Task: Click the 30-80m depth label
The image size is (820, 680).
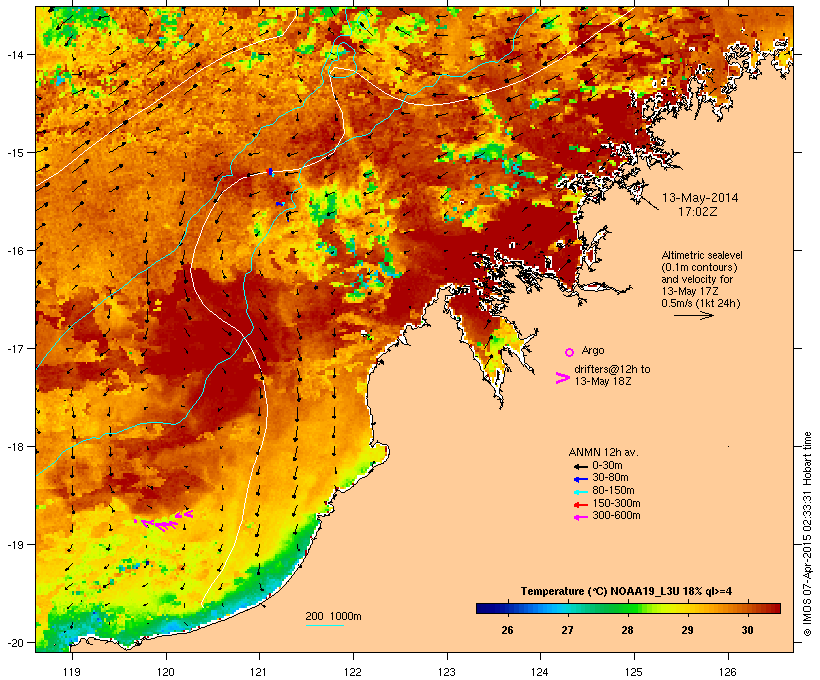Action: coord(610,478)
